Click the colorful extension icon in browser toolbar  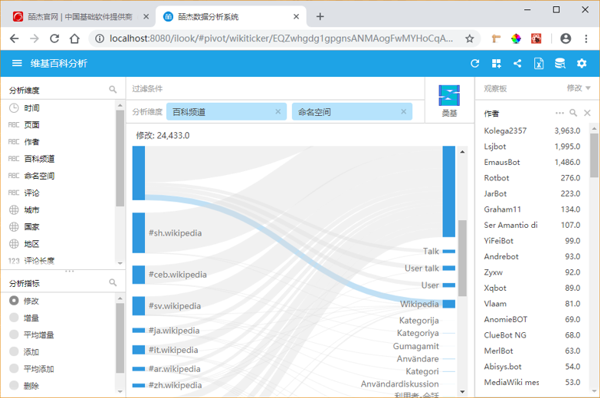click(x=516, y=39)
